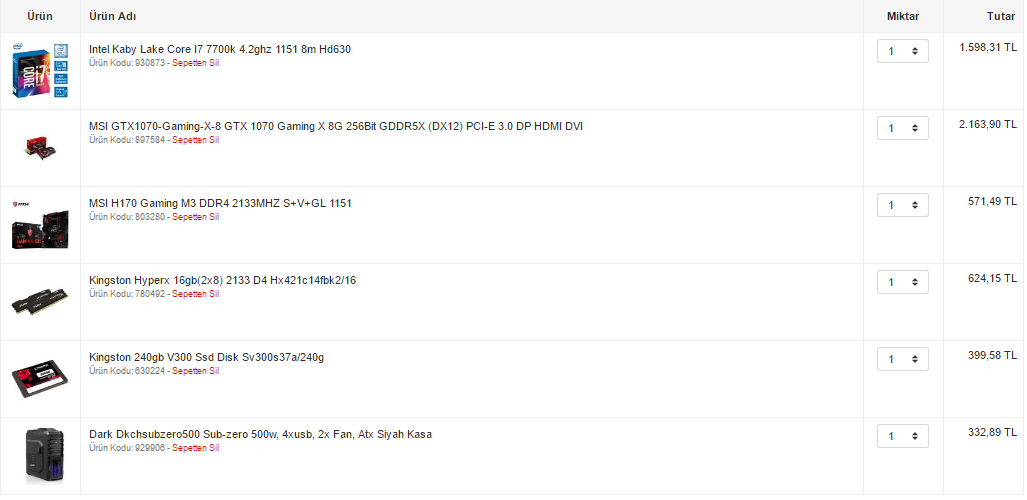Open the MSI H170 motherboard image
1027x500 pixels.
pyautogui.click(x=40, y=225)
